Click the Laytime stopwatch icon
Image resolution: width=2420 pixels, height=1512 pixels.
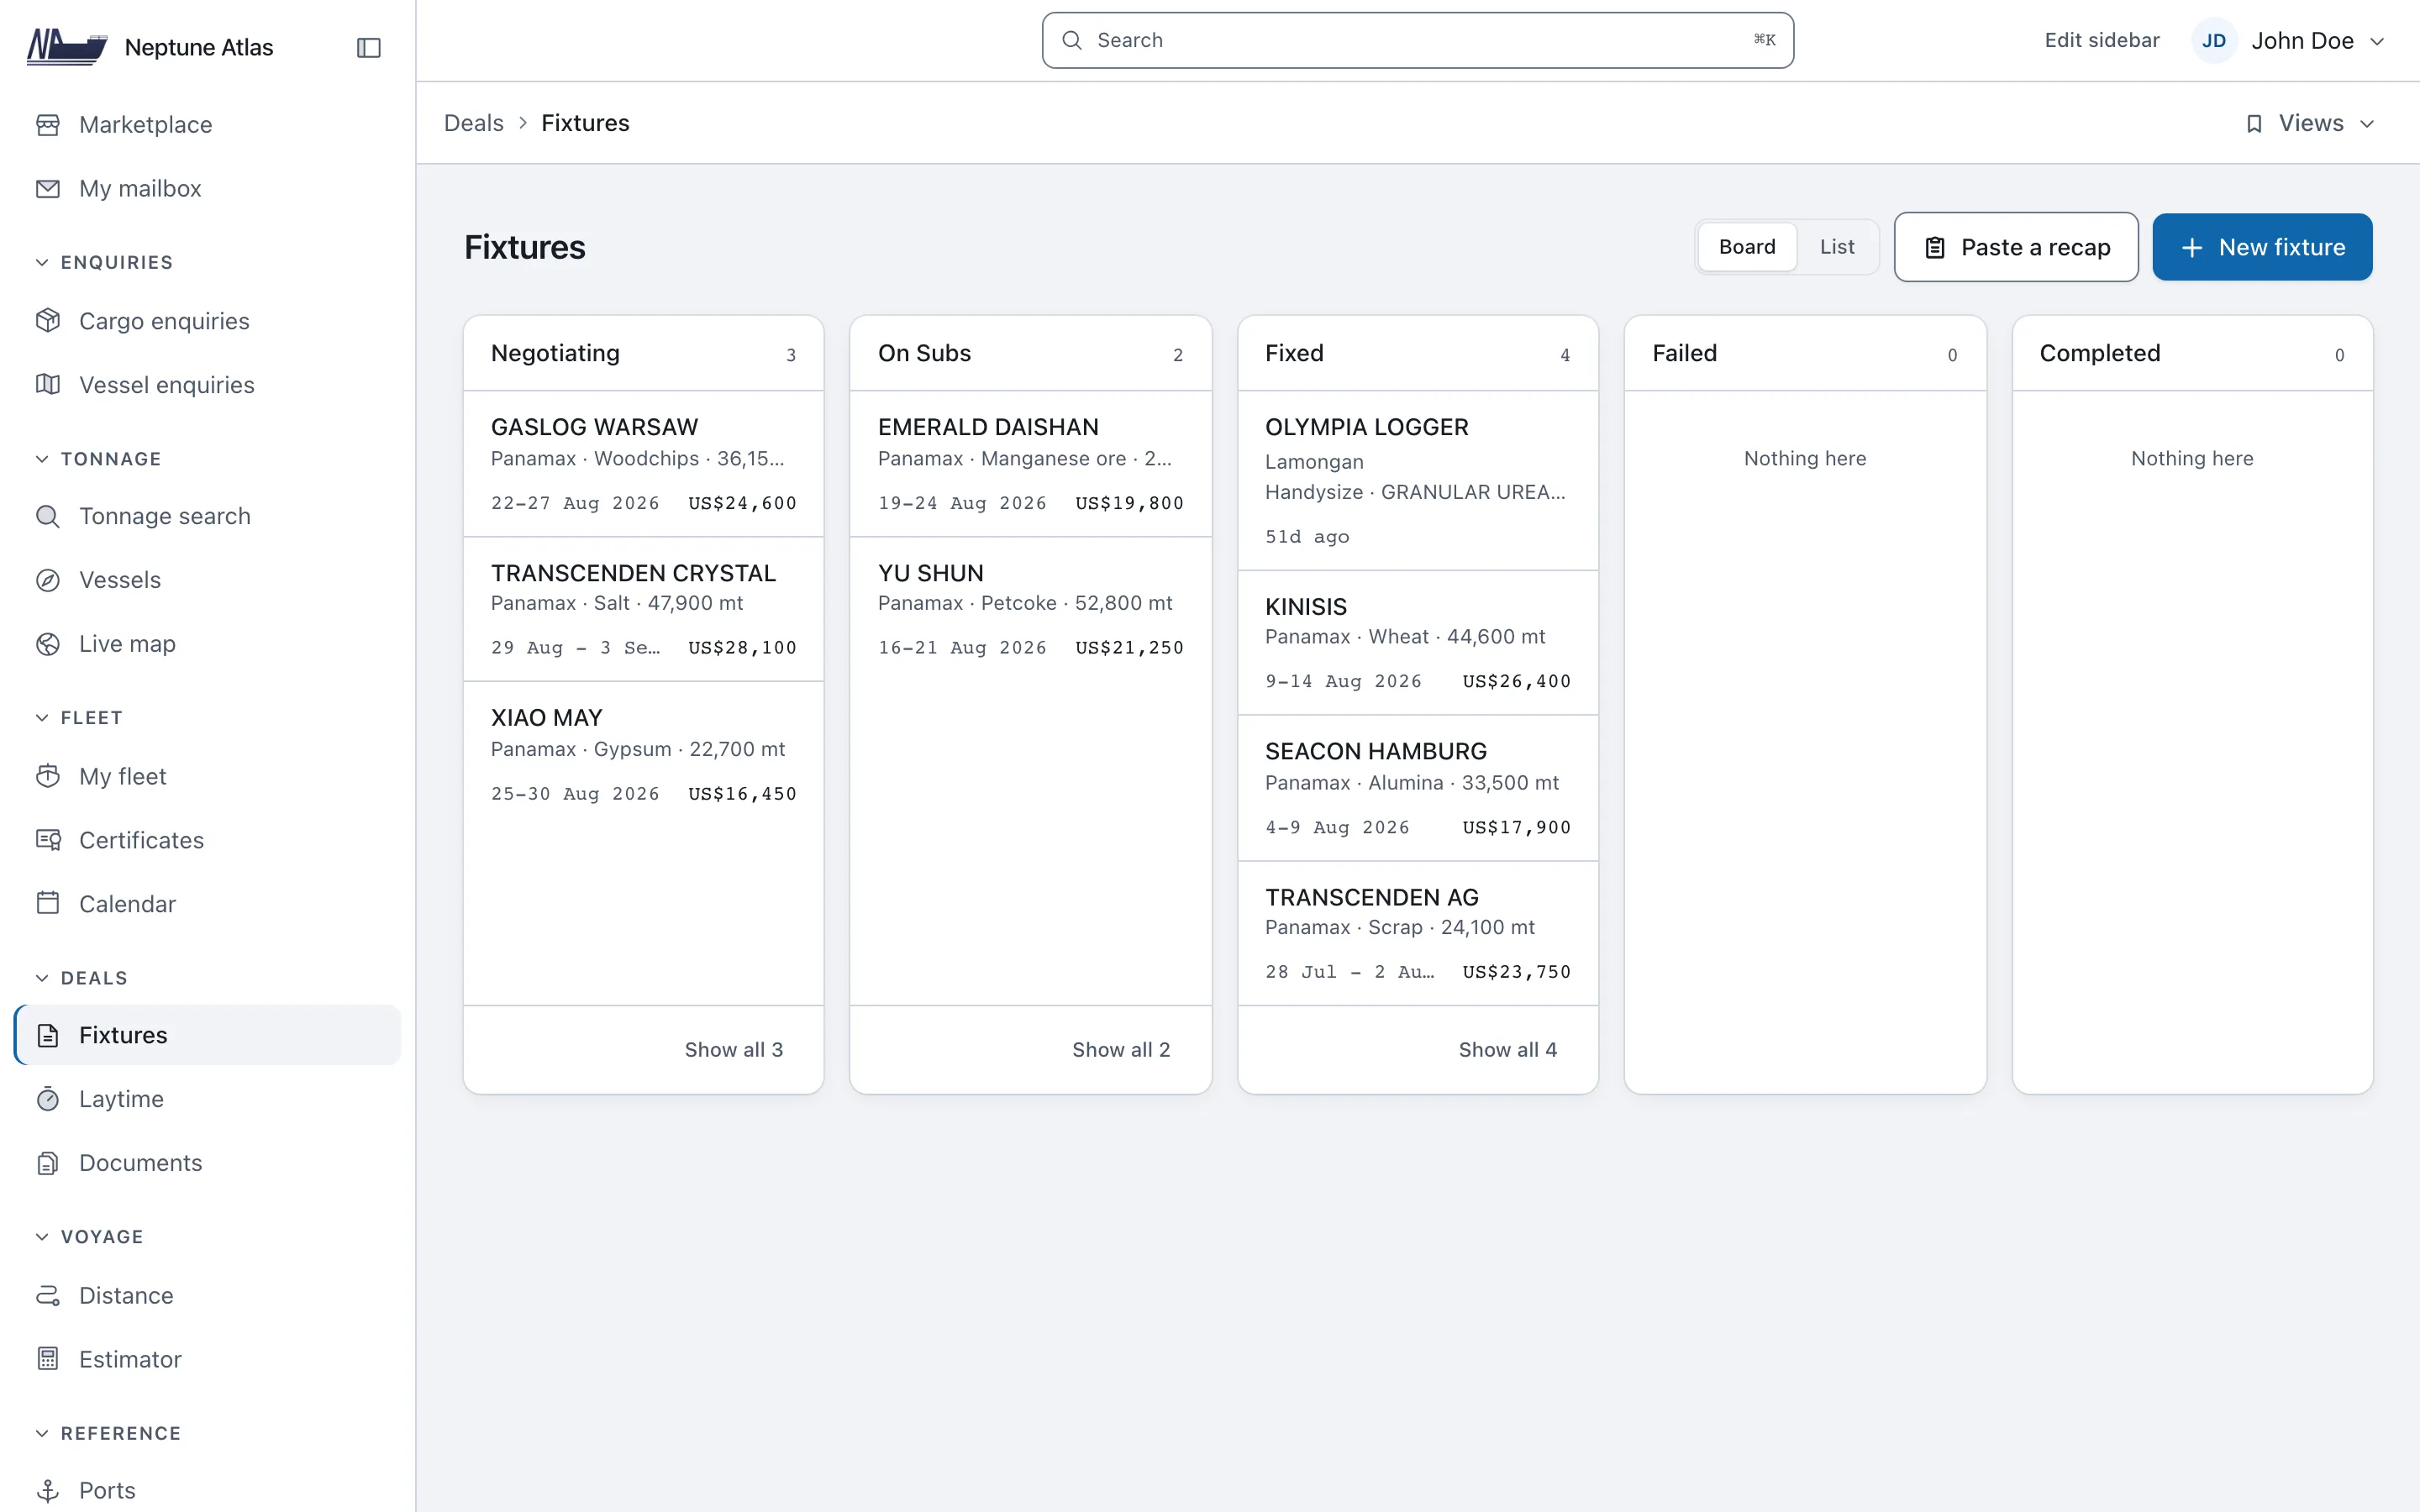click(48, 1099)
